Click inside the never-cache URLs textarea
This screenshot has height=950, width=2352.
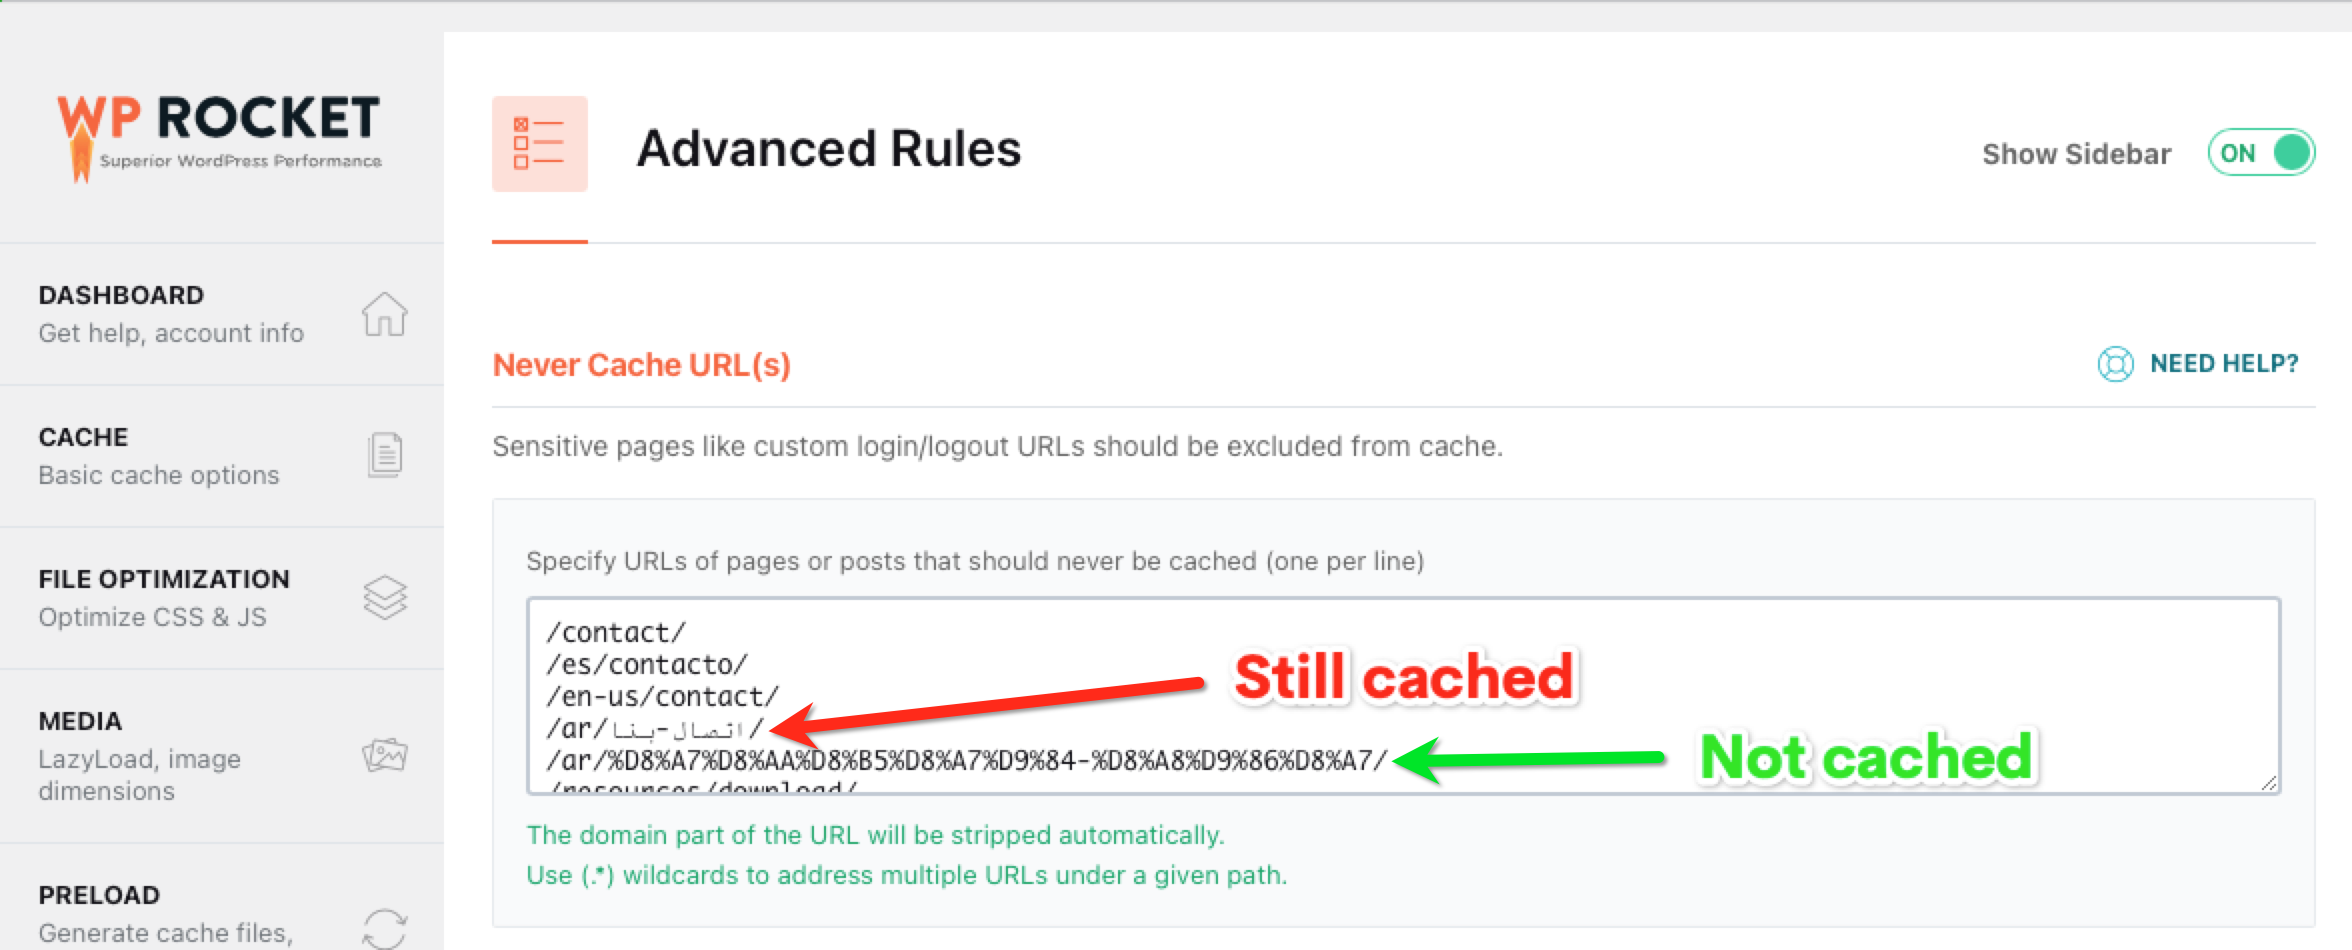coord(1000,700)
